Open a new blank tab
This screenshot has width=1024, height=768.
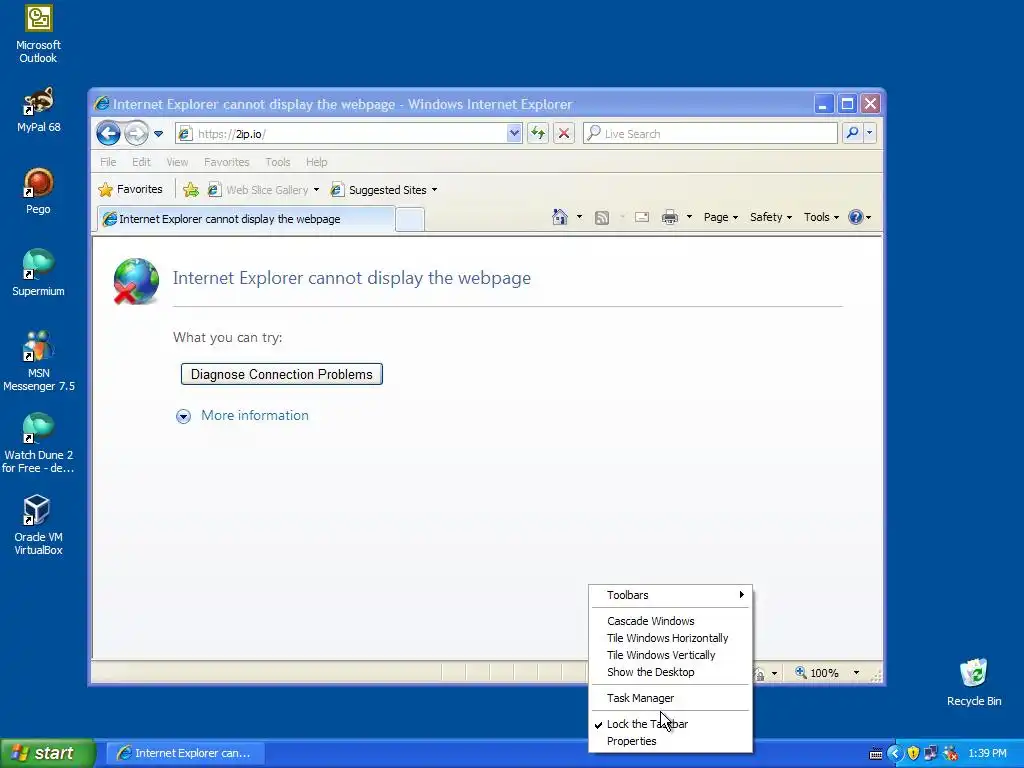410,219
